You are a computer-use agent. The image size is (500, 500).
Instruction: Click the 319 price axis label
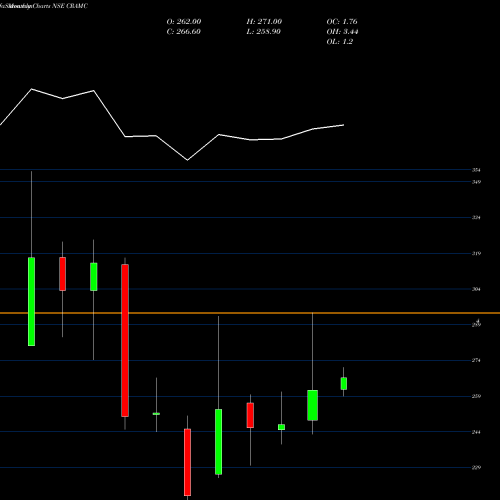pyautogui.click(x=476, y=253)
